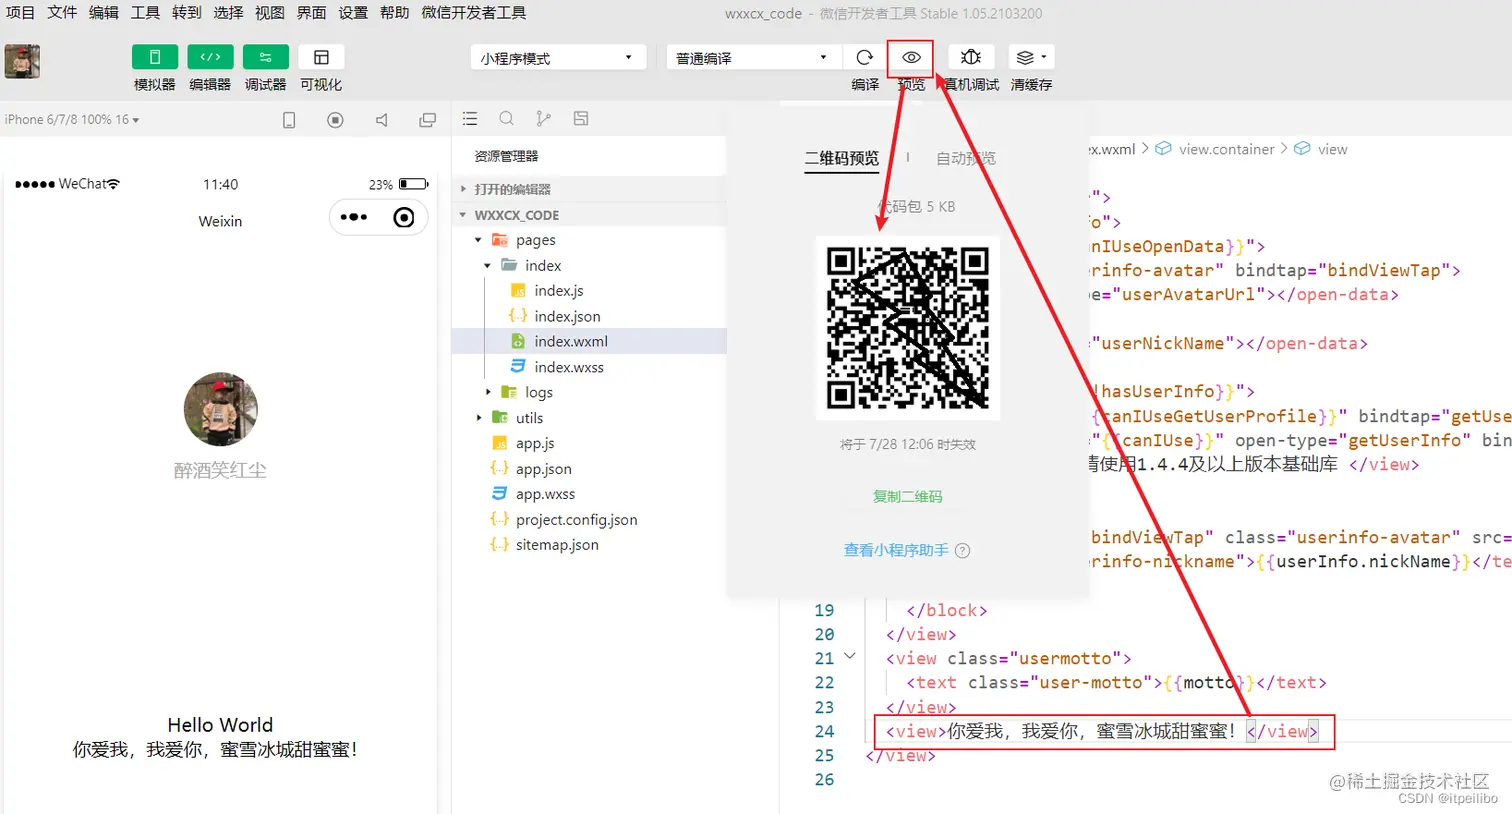Toggle the simulator sound mute icon
Viewport: 1512px width, 814px height.
tap(382, 120)
